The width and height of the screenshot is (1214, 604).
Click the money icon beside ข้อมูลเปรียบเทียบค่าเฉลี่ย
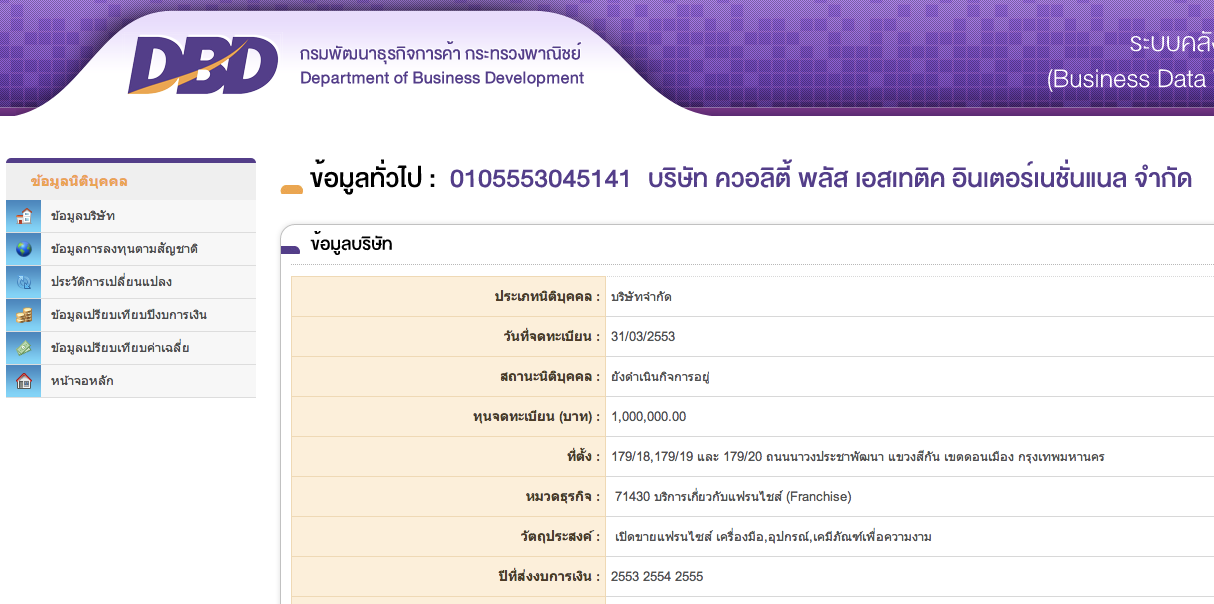24,348
